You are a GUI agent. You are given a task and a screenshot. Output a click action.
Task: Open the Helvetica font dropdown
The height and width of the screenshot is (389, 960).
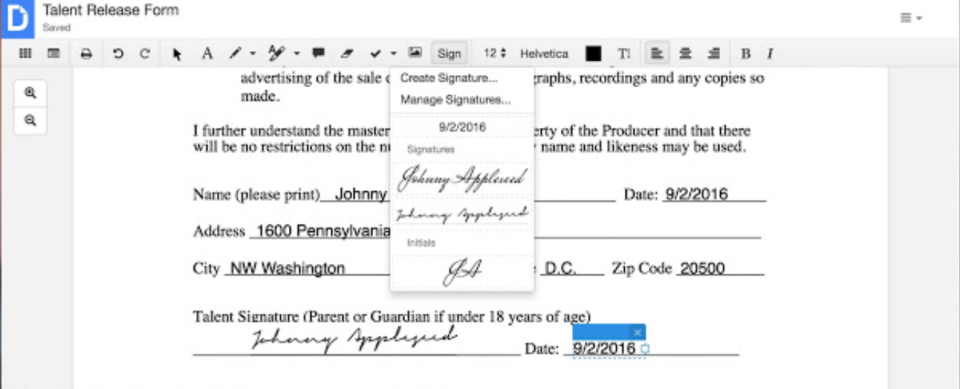click(544, 53)
